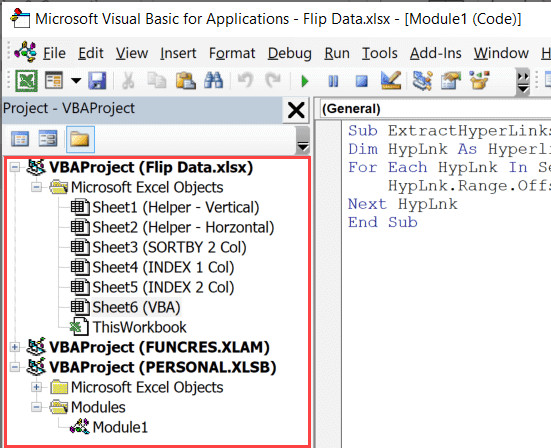Click the Cut scissors icon
The height and width of the screenshot is (448, 551).
[x=128, y=80]
